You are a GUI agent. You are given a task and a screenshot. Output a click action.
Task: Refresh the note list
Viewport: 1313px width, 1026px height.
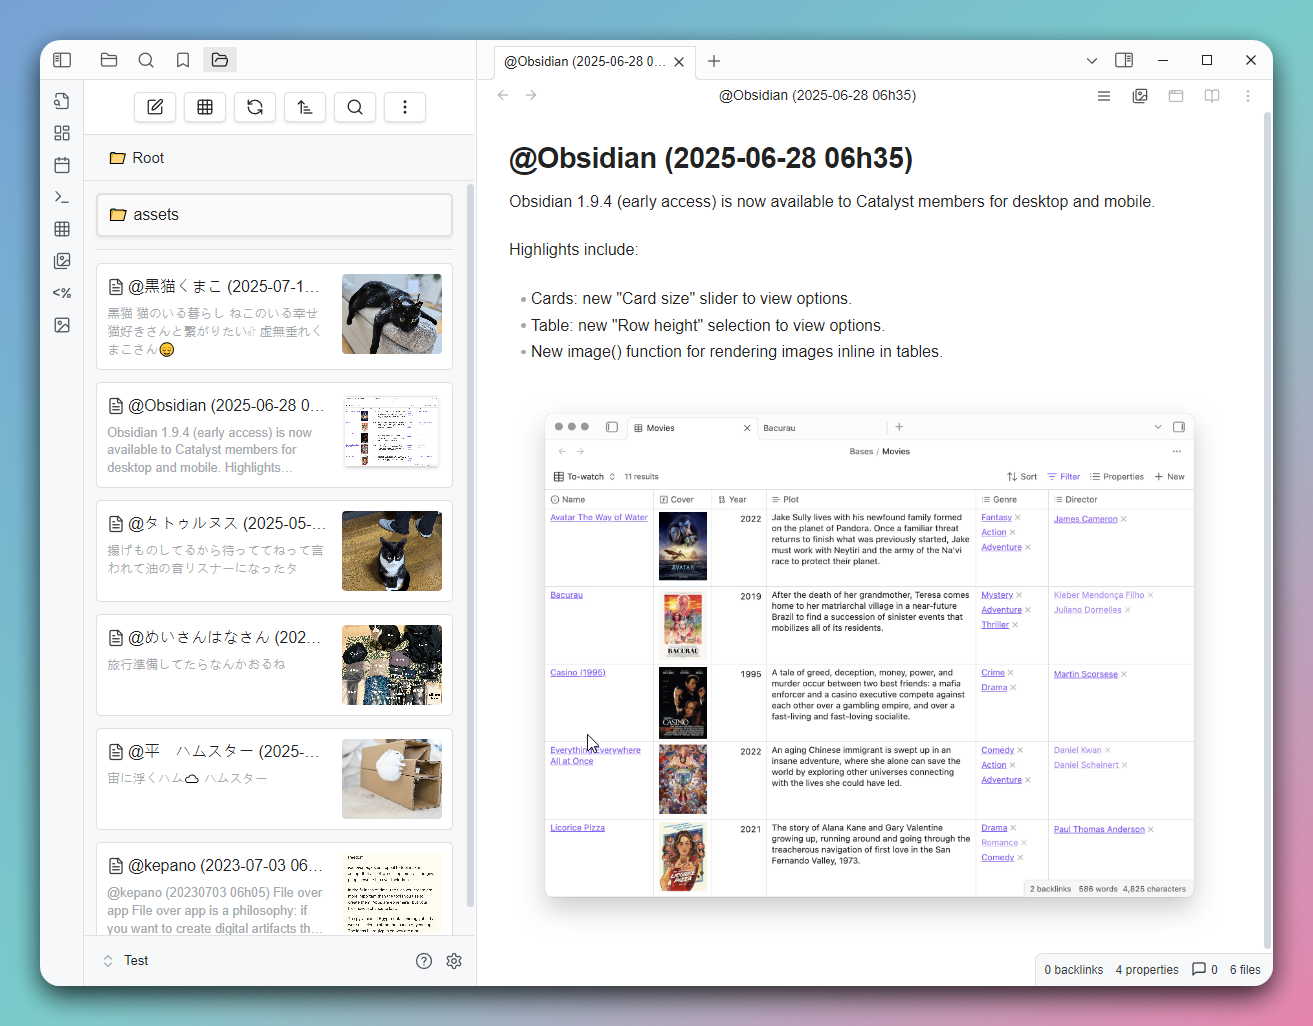pos(255,107)
